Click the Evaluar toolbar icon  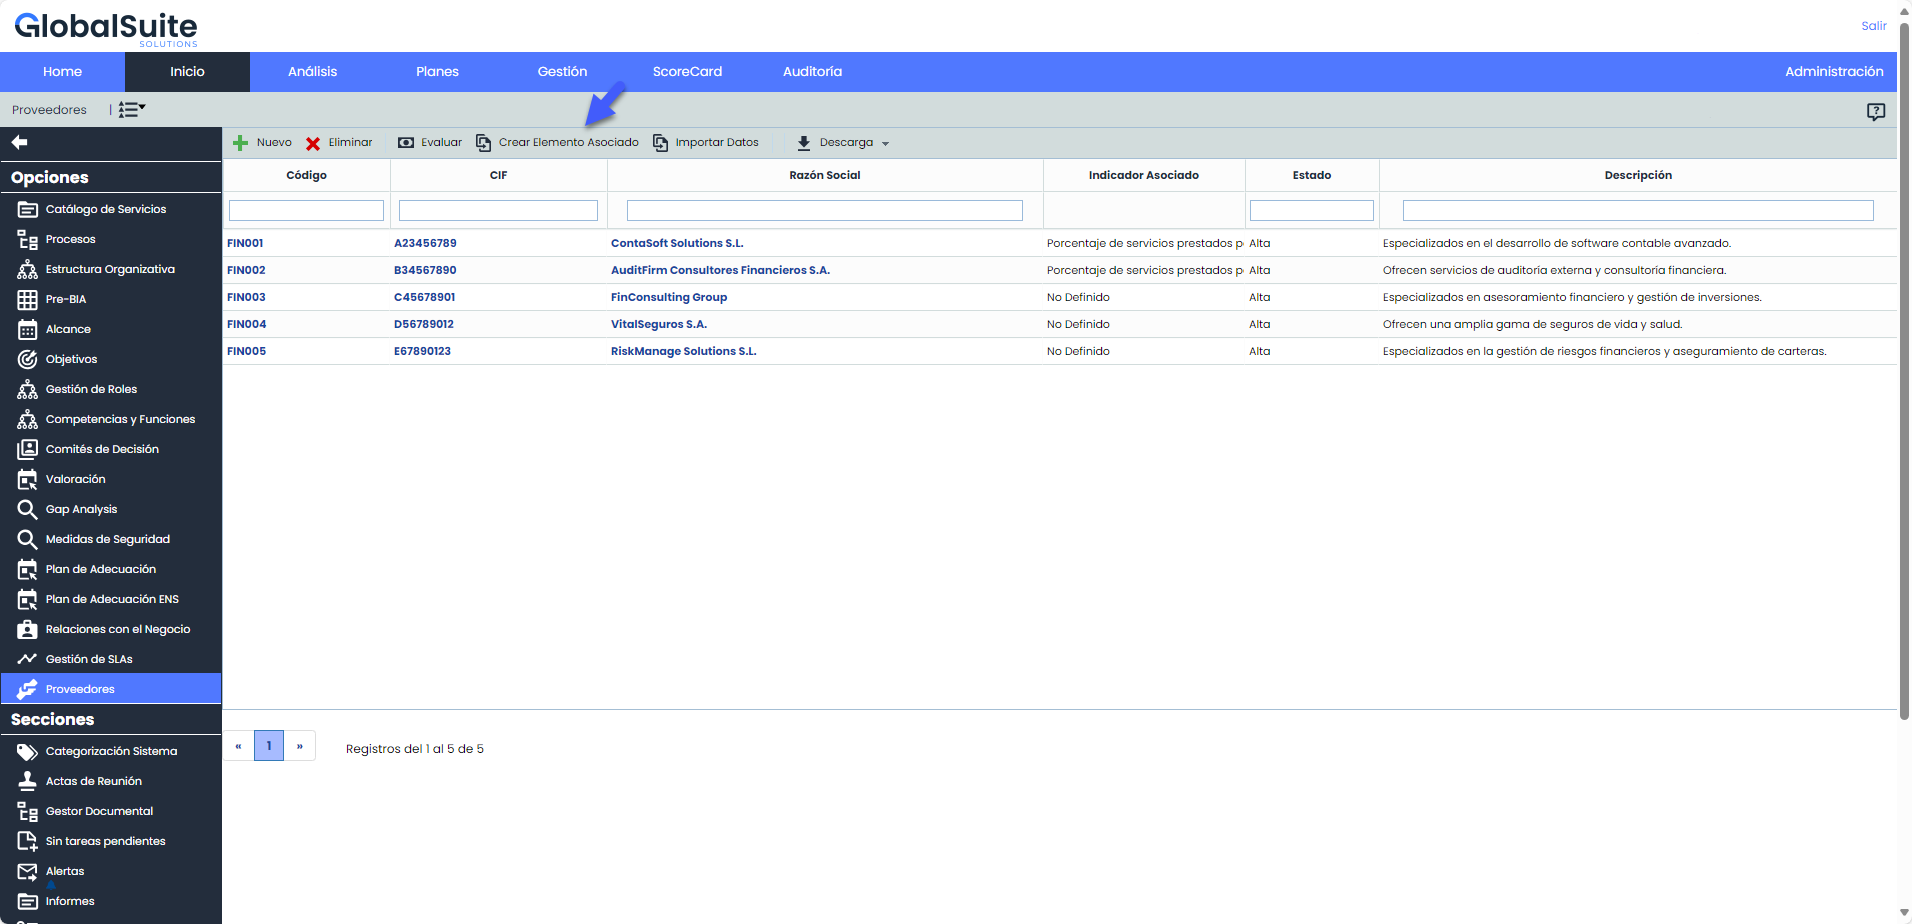pyautogui.click(x=406, y=143)
